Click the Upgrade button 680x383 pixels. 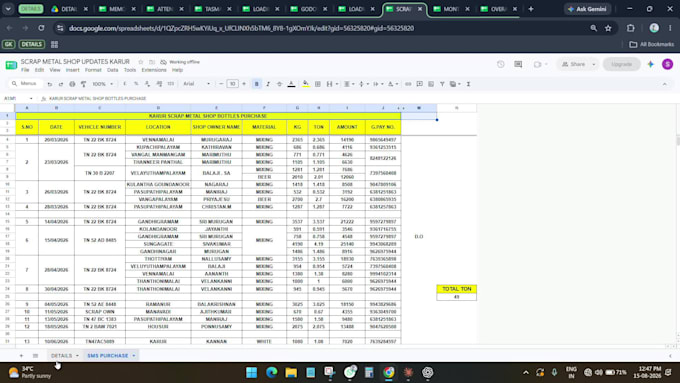click(621, 64)
